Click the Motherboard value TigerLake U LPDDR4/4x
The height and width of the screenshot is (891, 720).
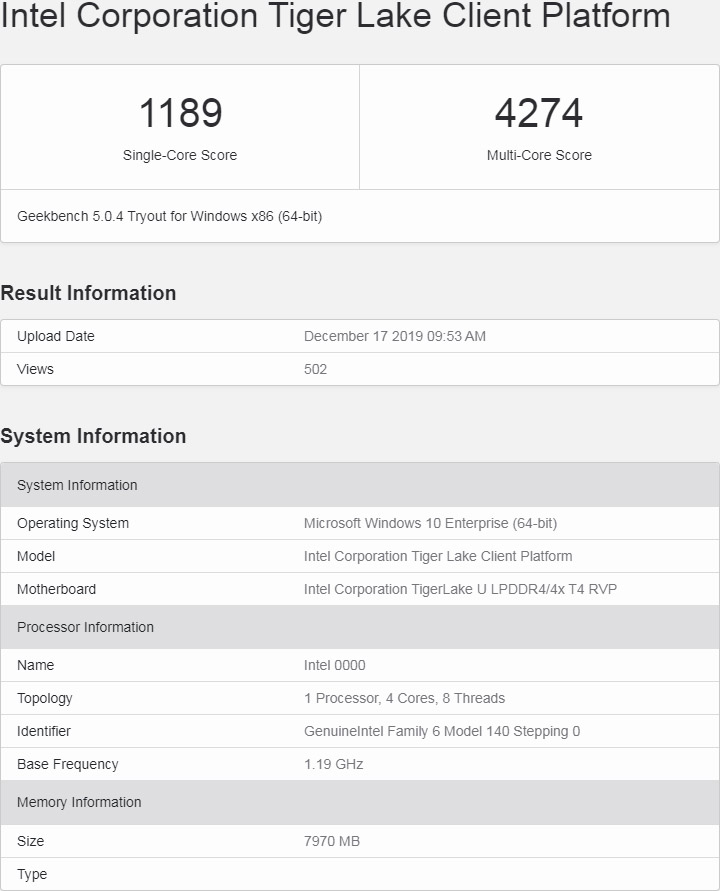[x=460, y=589]
